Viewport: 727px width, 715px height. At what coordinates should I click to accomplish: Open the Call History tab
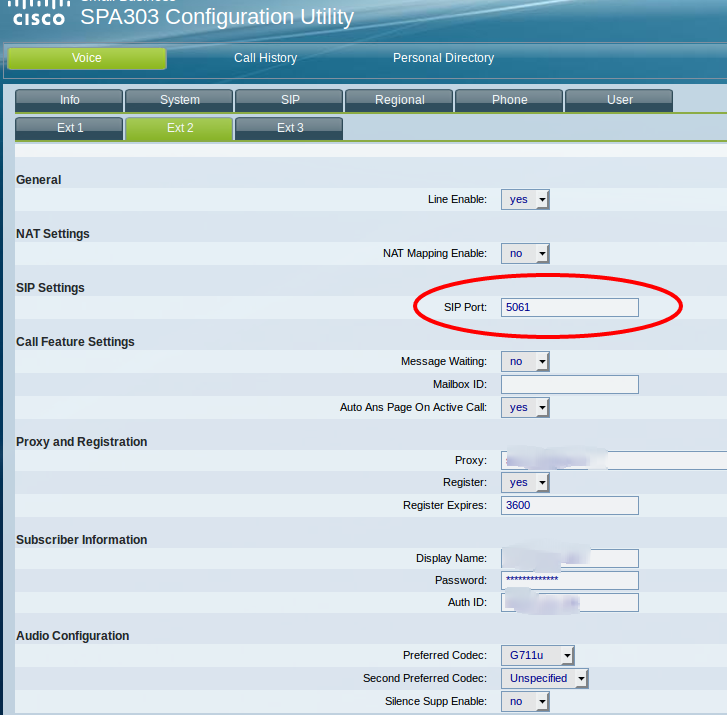[265, 58]
